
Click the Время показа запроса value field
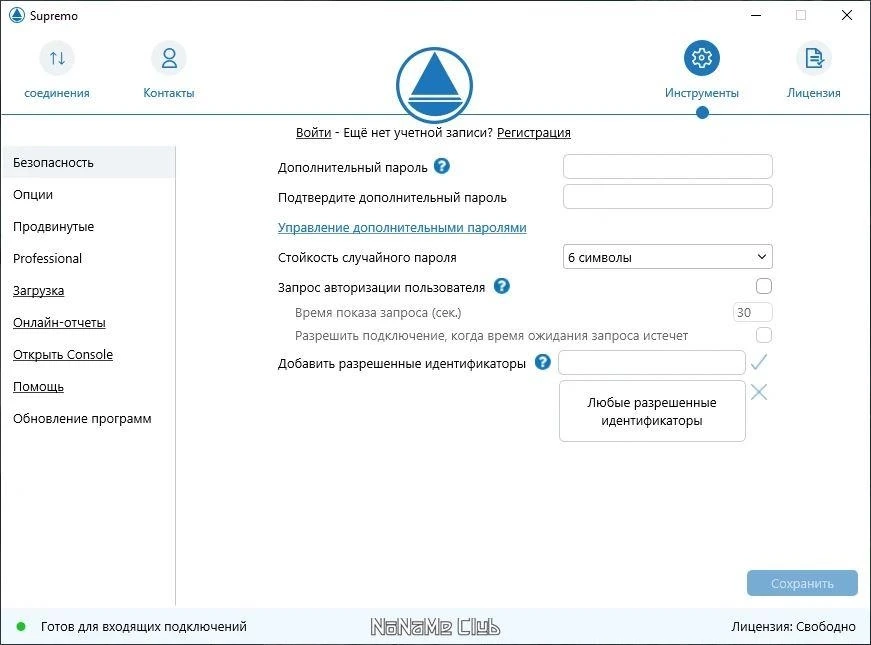click(752, 312)
